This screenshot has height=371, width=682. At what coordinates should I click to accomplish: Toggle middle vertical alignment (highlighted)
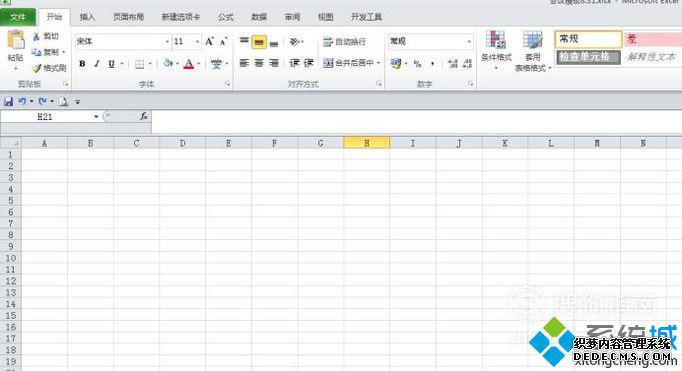259,42
